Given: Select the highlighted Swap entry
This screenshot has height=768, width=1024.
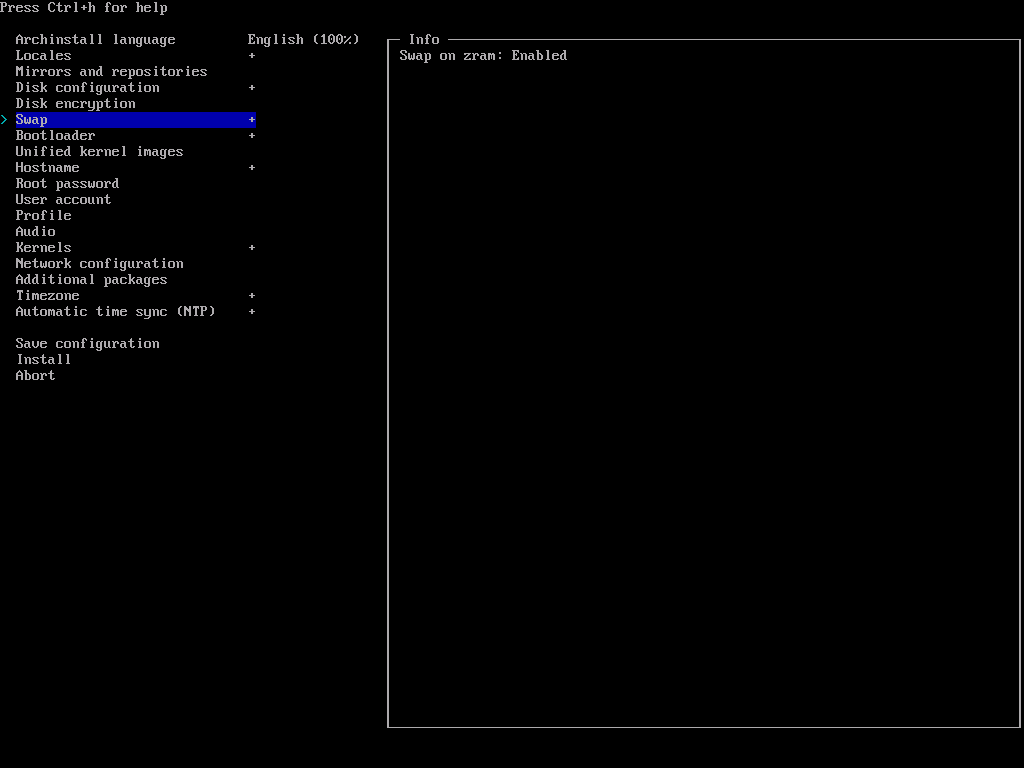Looking at the screenshot, I should (135, 120).
